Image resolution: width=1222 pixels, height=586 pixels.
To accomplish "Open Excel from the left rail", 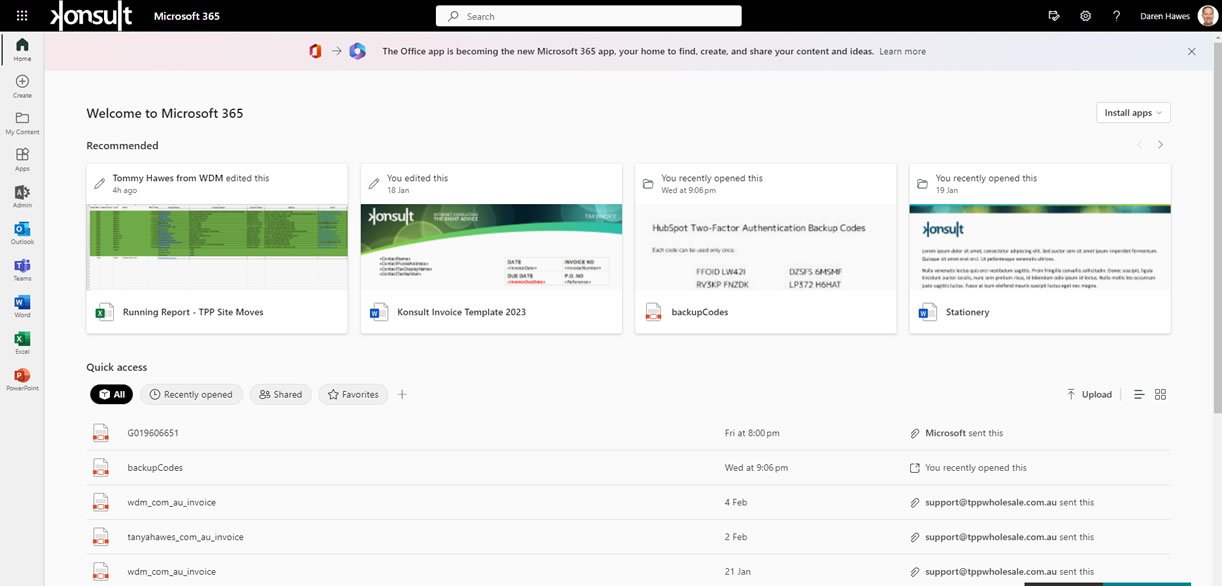I will (22, 342).
